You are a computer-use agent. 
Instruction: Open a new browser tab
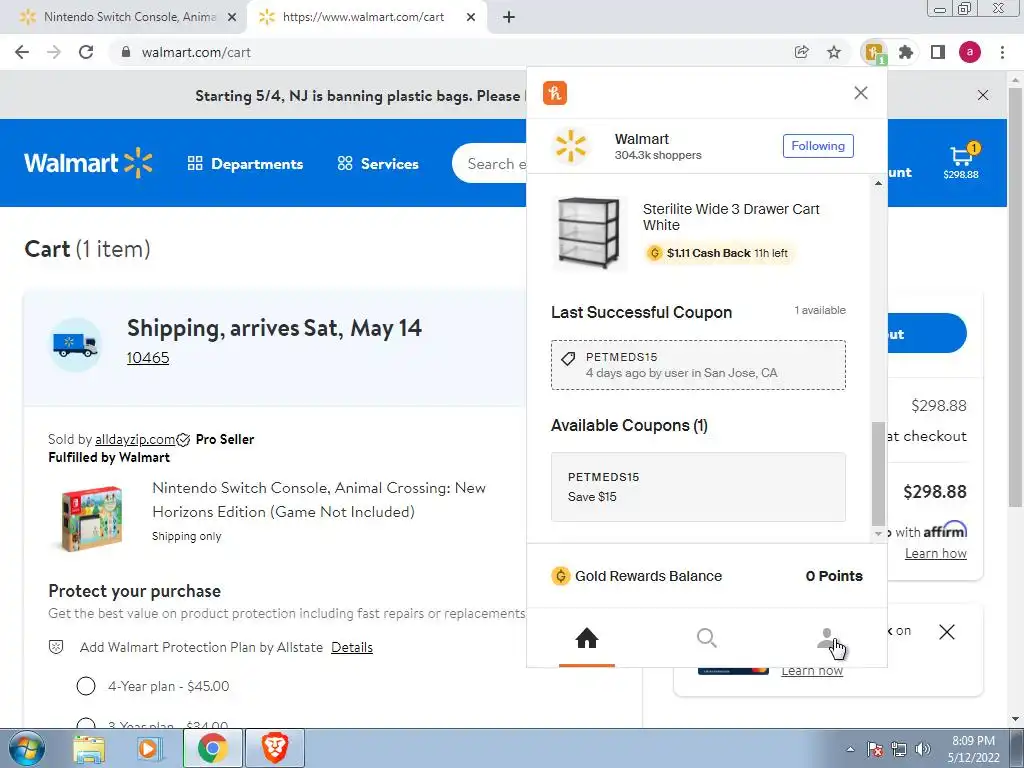click(509, 18)
